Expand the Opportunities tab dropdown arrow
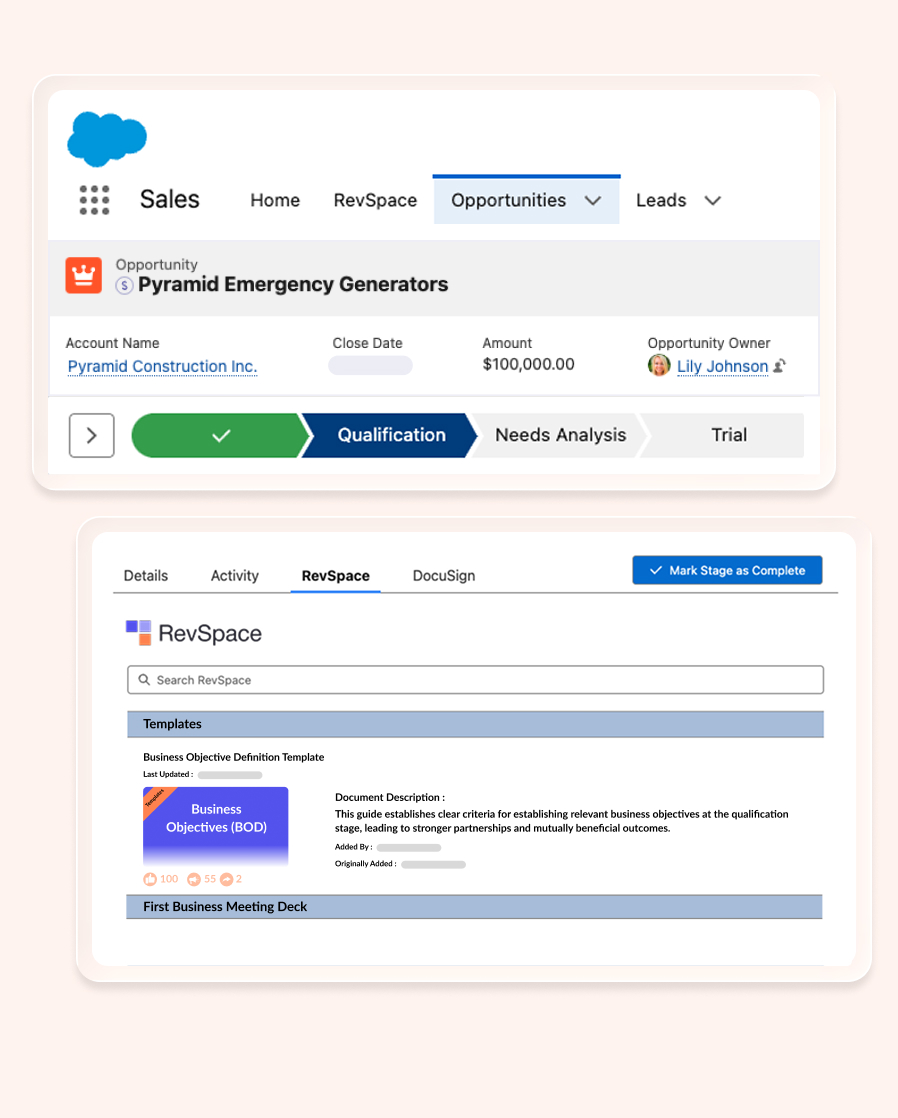Image resolution: width=898 pixels, height=1118 pixels. pos(593,200)
